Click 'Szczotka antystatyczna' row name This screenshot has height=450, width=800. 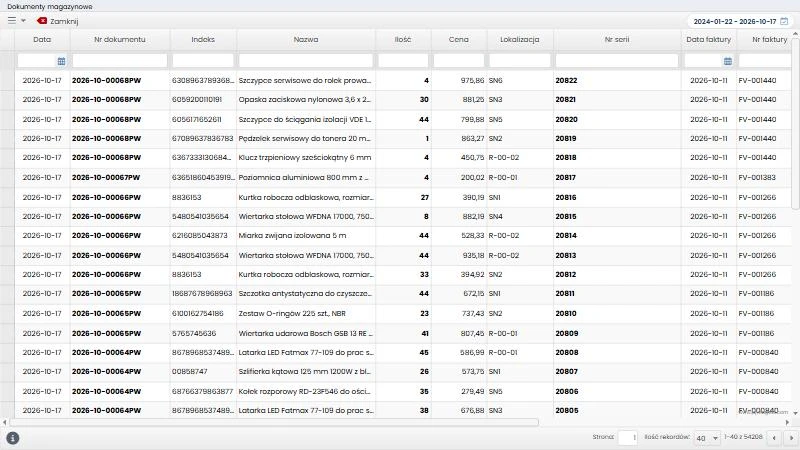(305, 294)
